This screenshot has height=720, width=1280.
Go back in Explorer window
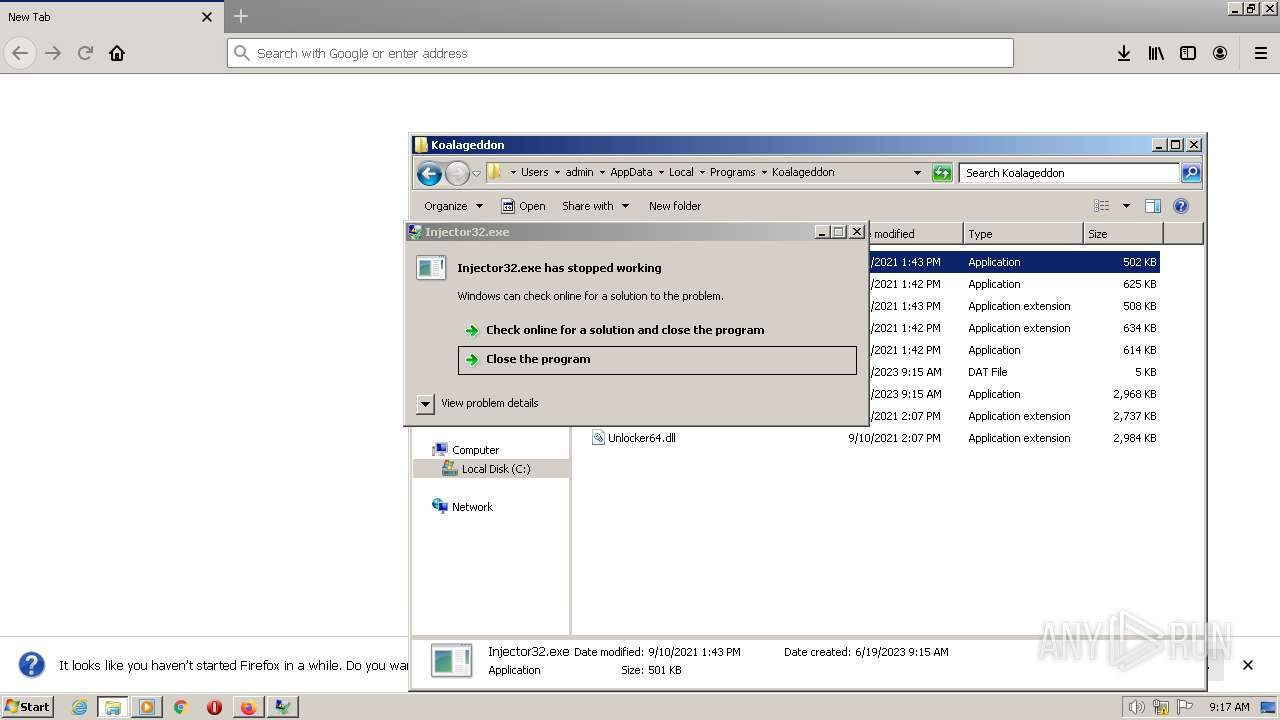coord(429,173)
